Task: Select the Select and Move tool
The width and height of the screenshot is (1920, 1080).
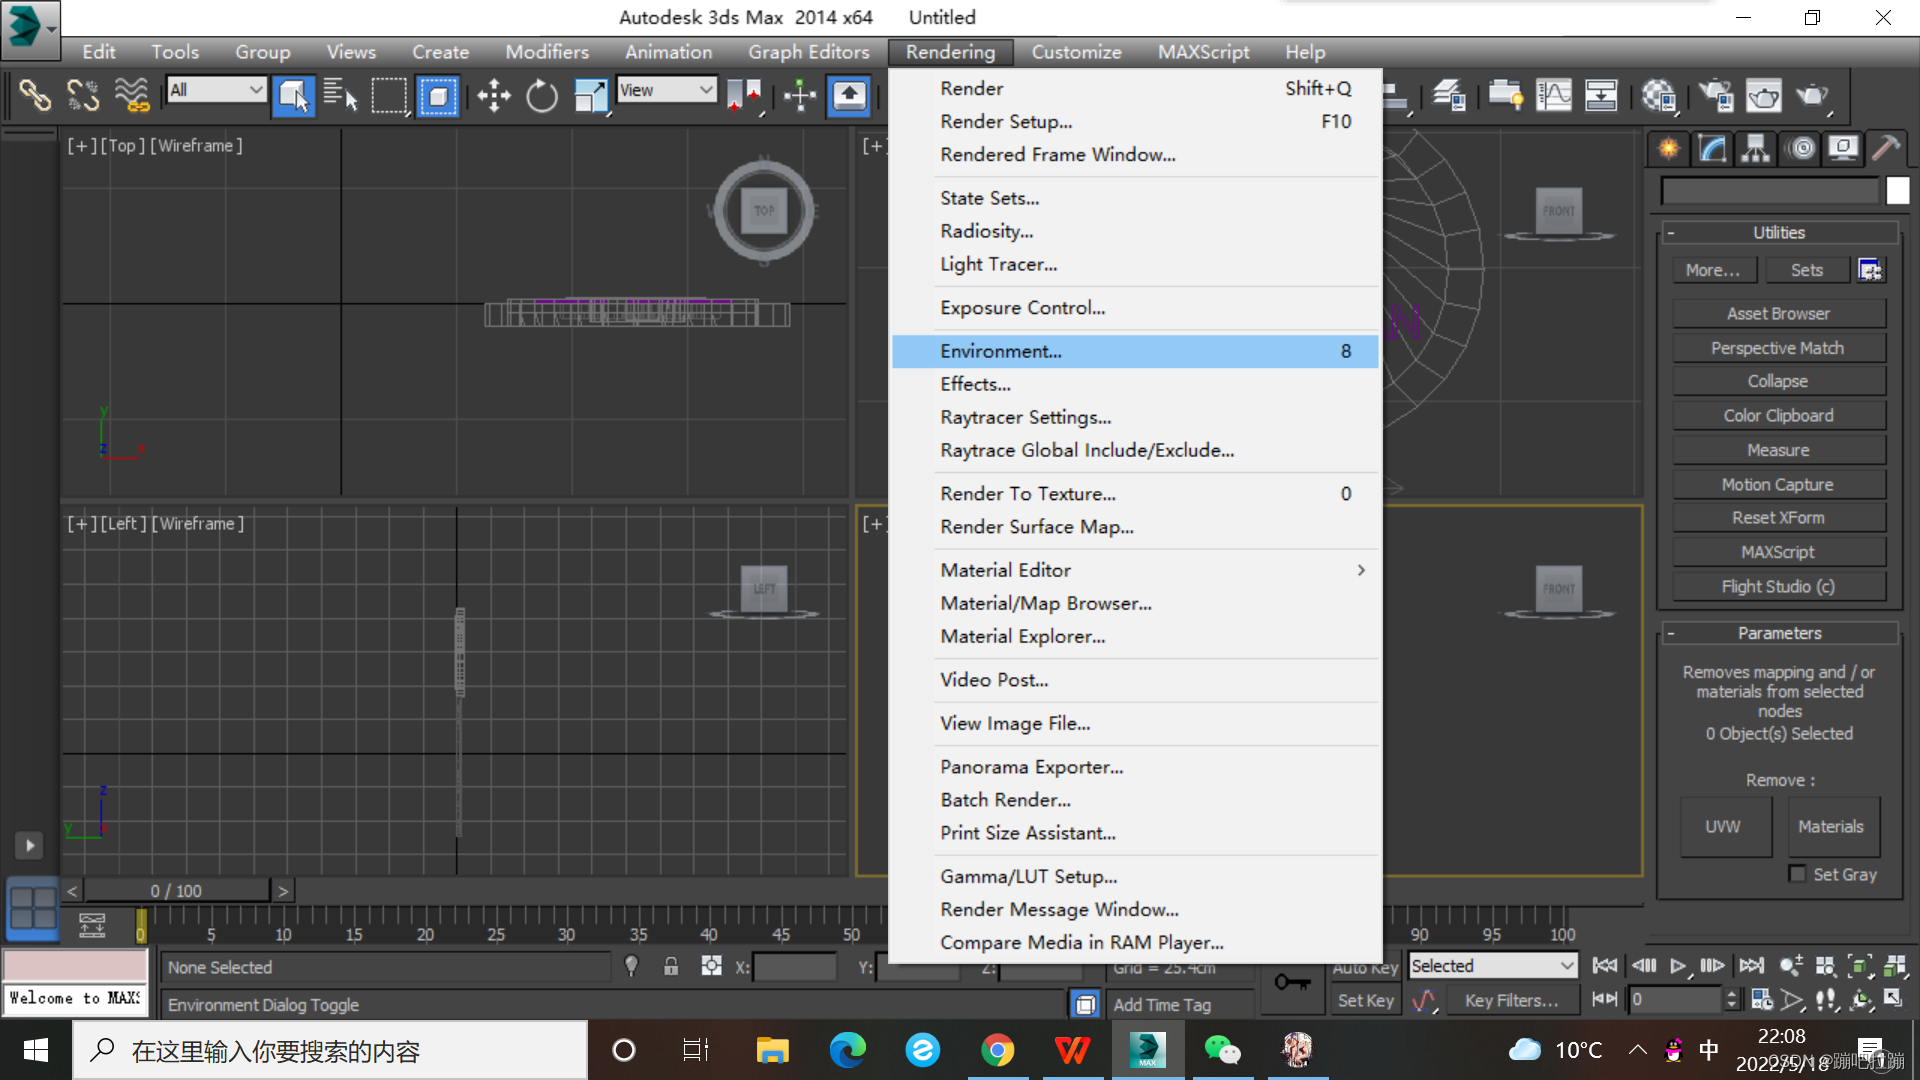Action: (x=494, y=96)
